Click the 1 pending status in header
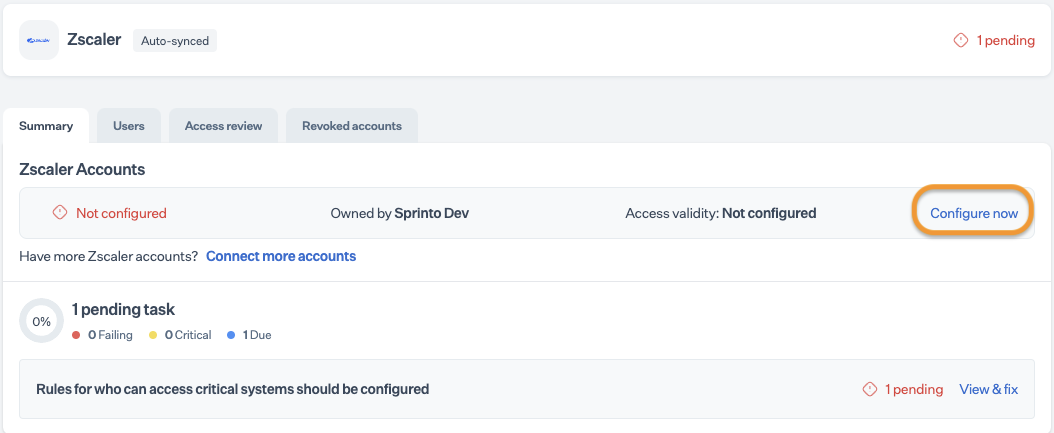This screenshot has height=433, width=1054. click(1004, 41)
